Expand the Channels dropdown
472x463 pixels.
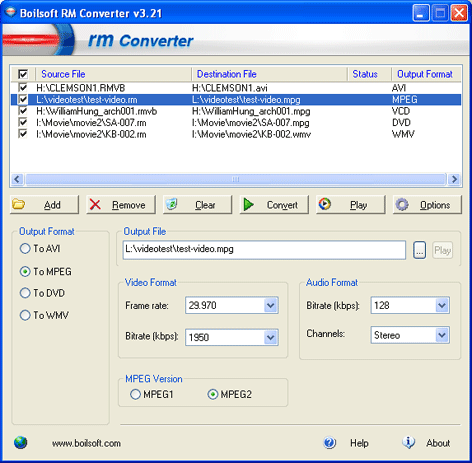click(x=442, y=335)
